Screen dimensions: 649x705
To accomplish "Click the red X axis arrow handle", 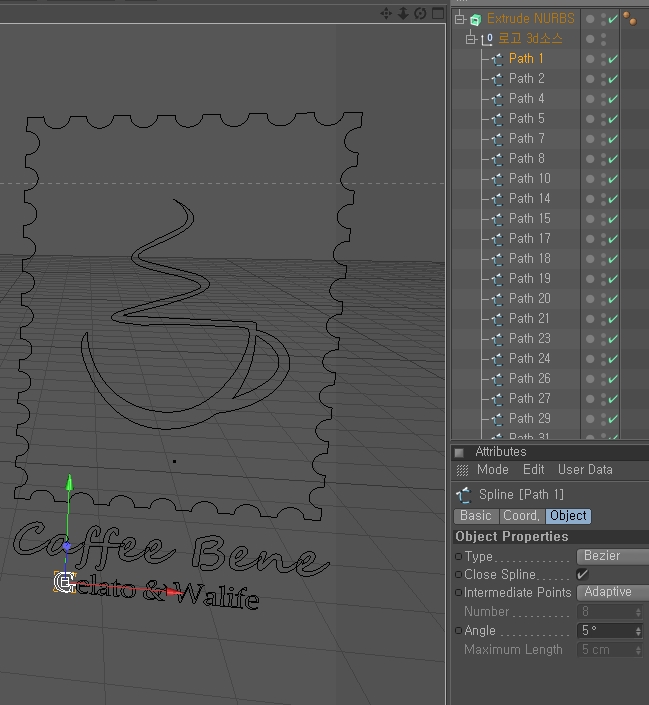I will pos(175,591).
